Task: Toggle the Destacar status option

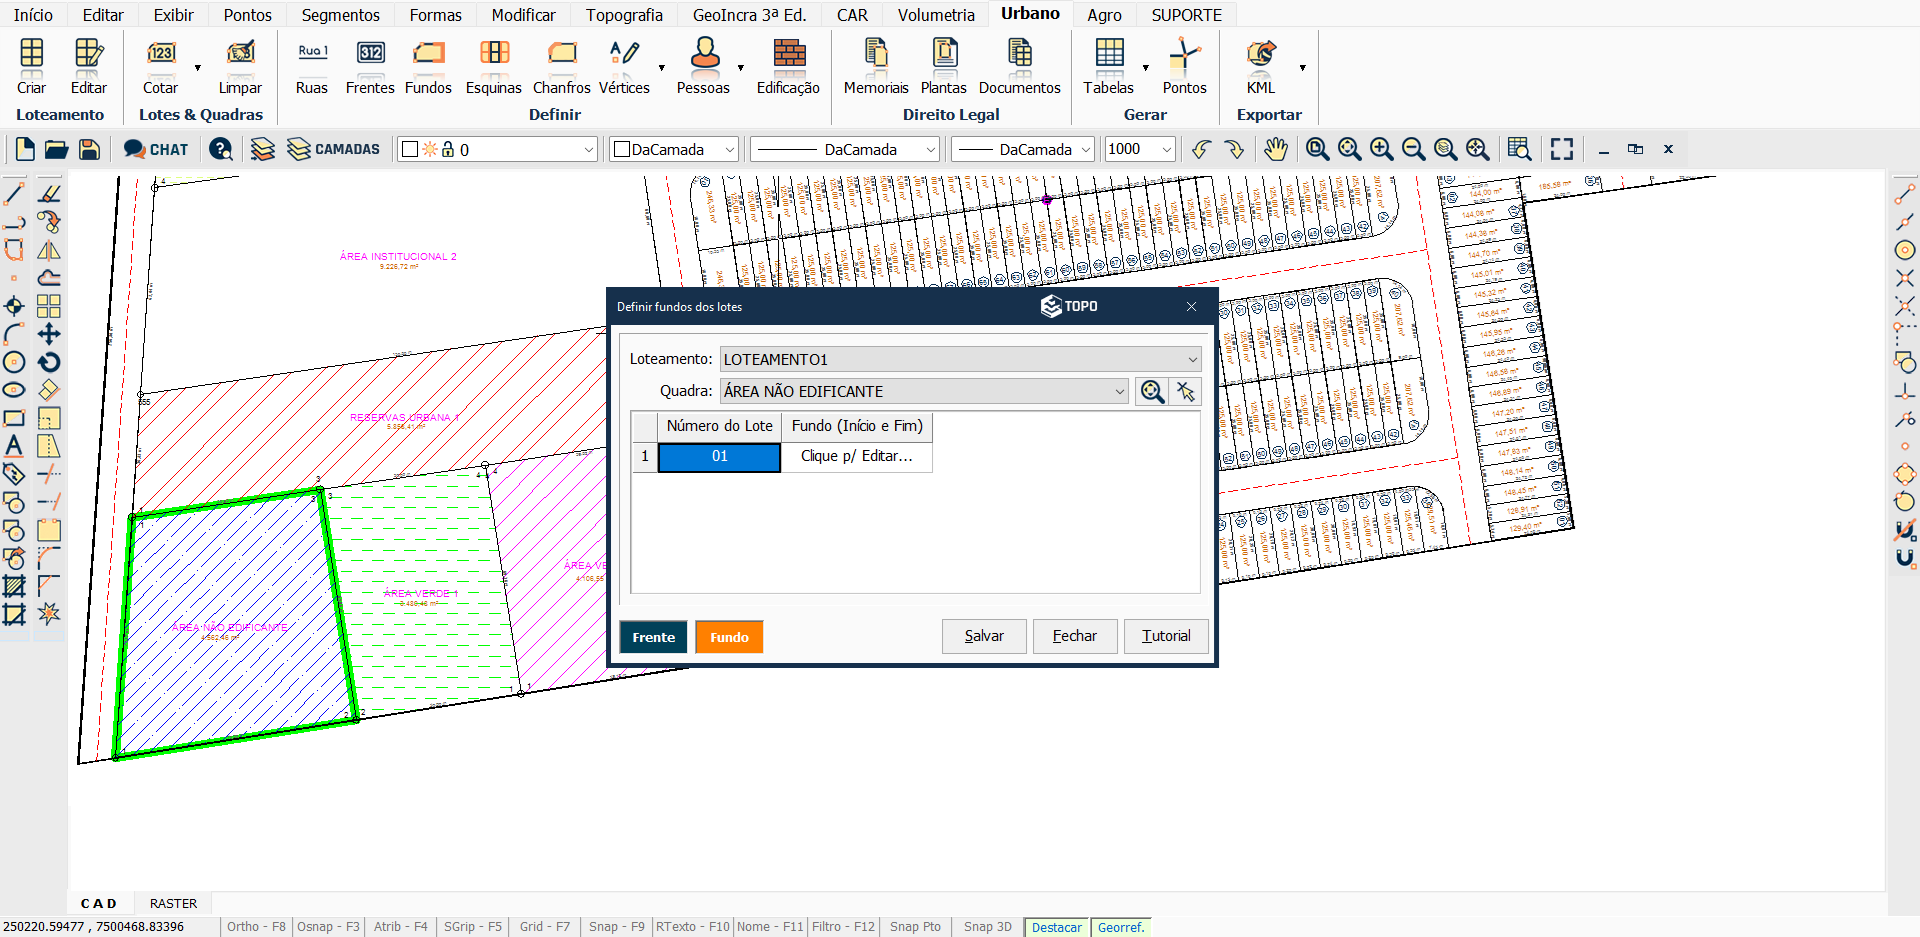Action: 1056,927
